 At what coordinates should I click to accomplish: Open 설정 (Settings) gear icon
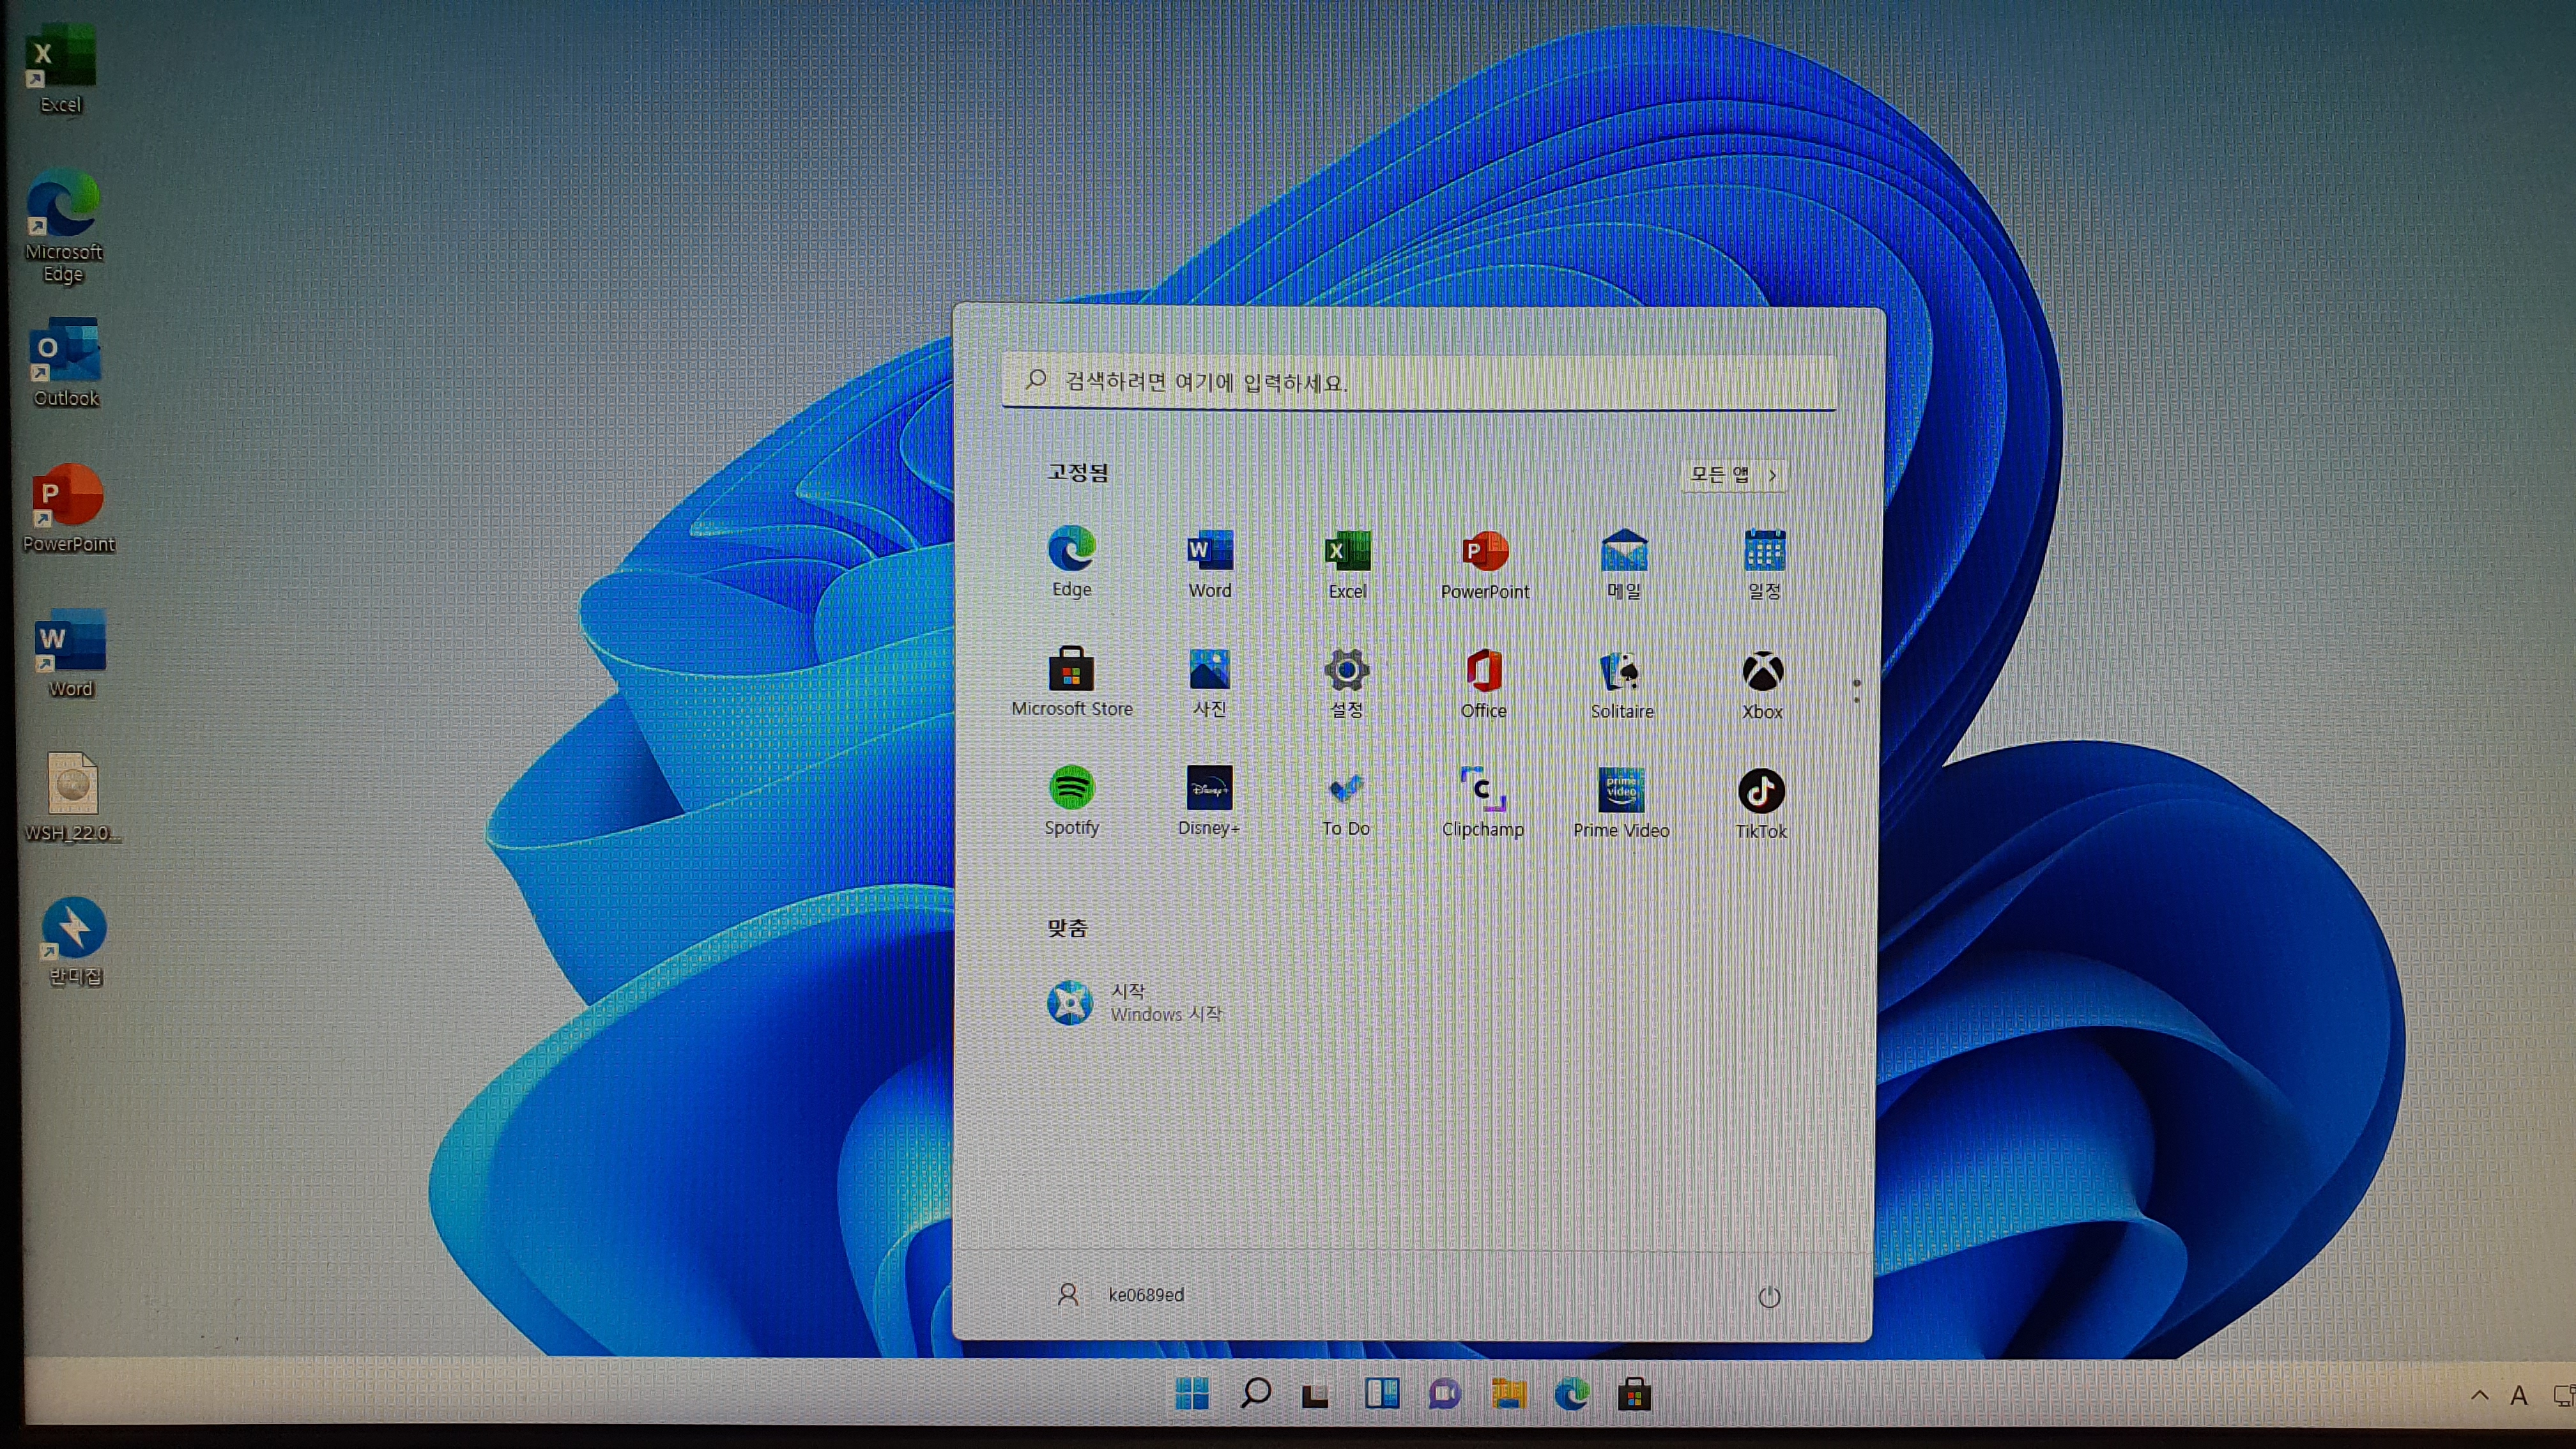pyautogui.click(x=1346, y=683)
